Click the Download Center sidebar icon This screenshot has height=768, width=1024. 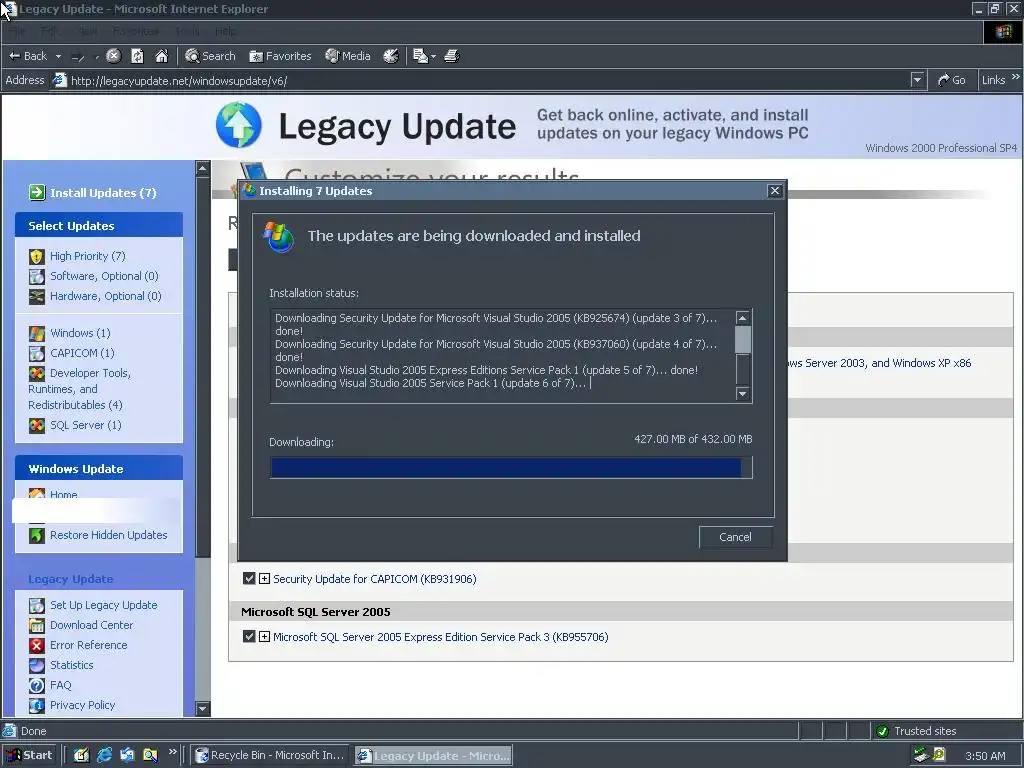pyautogui.click(x=37, y=626)
